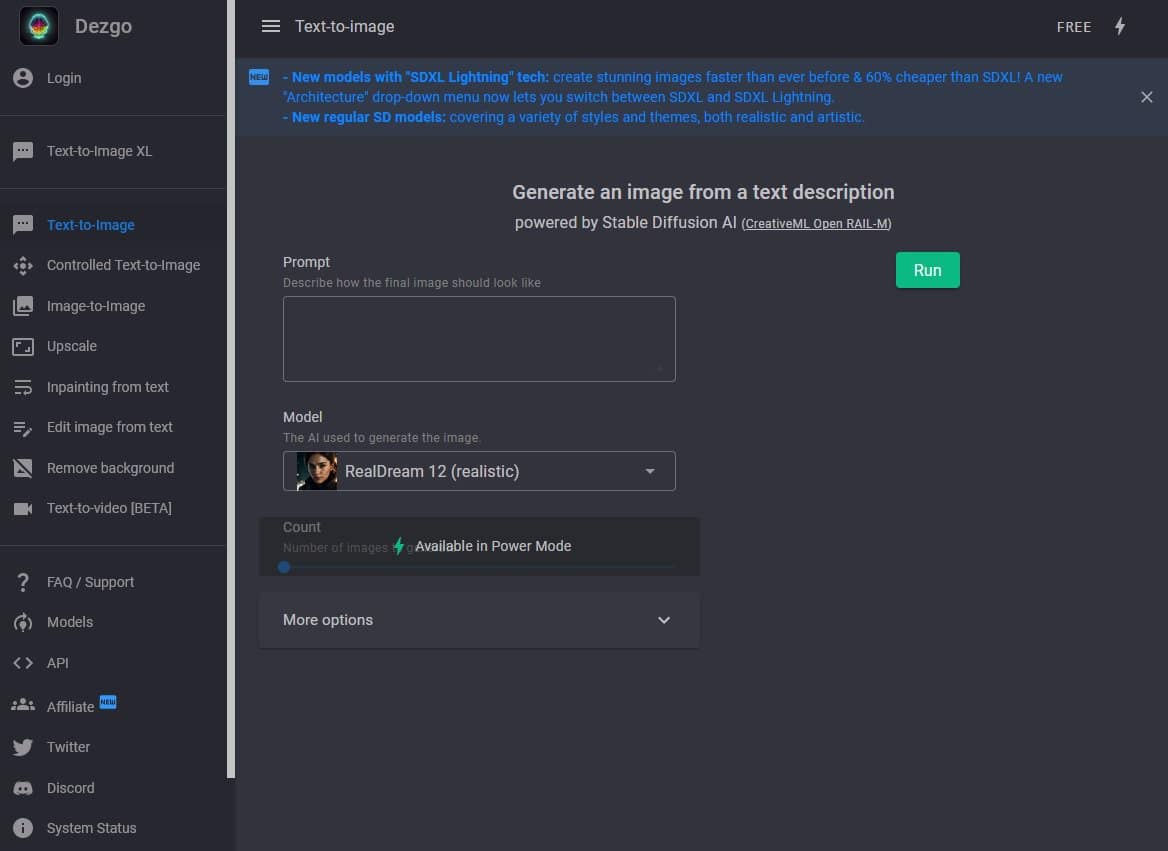Image resolution: width=1168 pixels, height=851 pixels.
Task: Open the CreativeML Open RAIL-M license link
Action: 816,224
